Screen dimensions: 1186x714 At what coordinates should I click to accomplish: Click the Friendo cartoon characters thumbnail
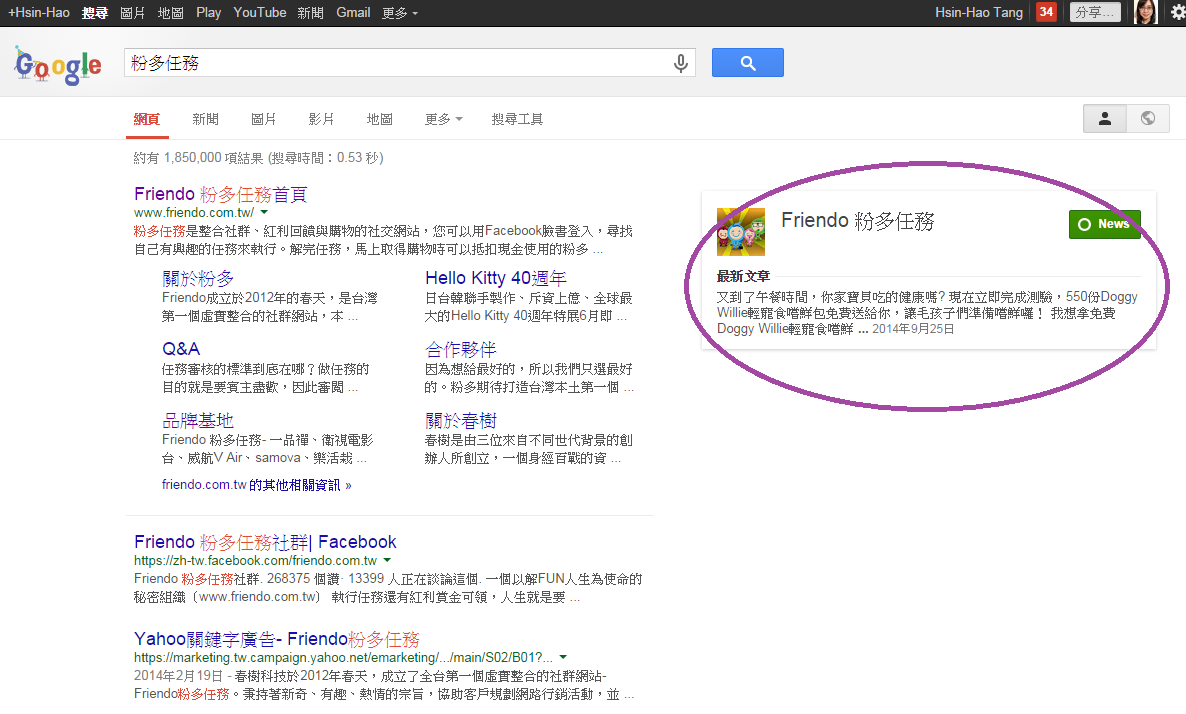pyautogui.click(x=741, y=232)
